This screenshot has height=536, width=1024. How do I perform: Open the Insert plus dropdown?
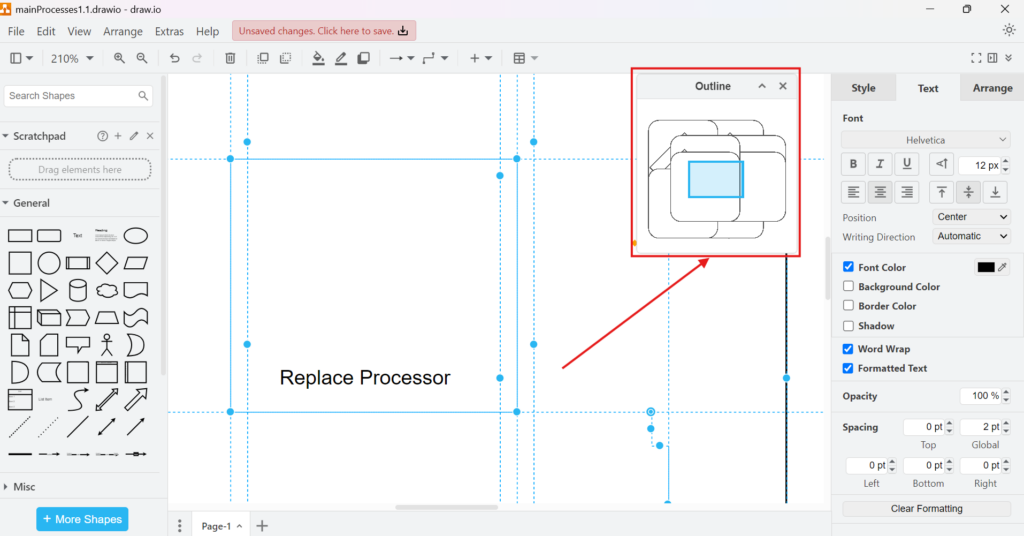[481, 58]
